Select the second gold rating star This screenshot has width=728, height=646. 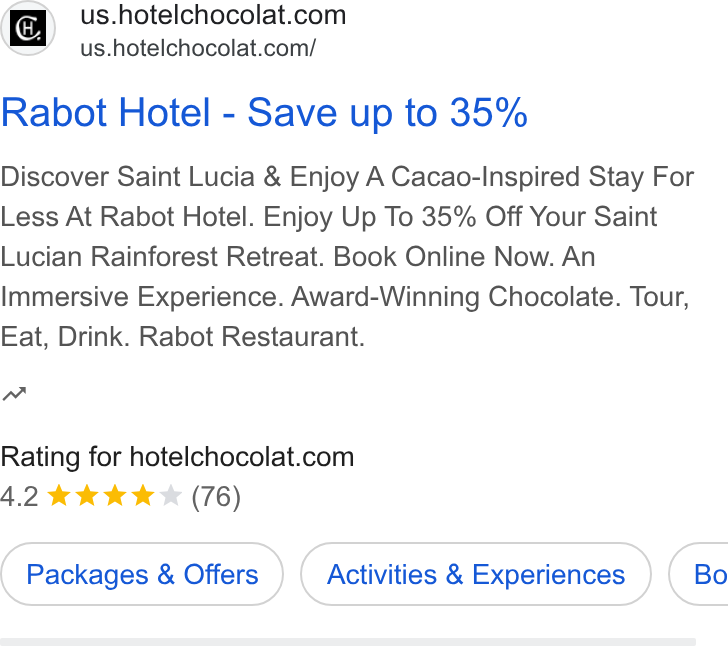tap(87, 495)
